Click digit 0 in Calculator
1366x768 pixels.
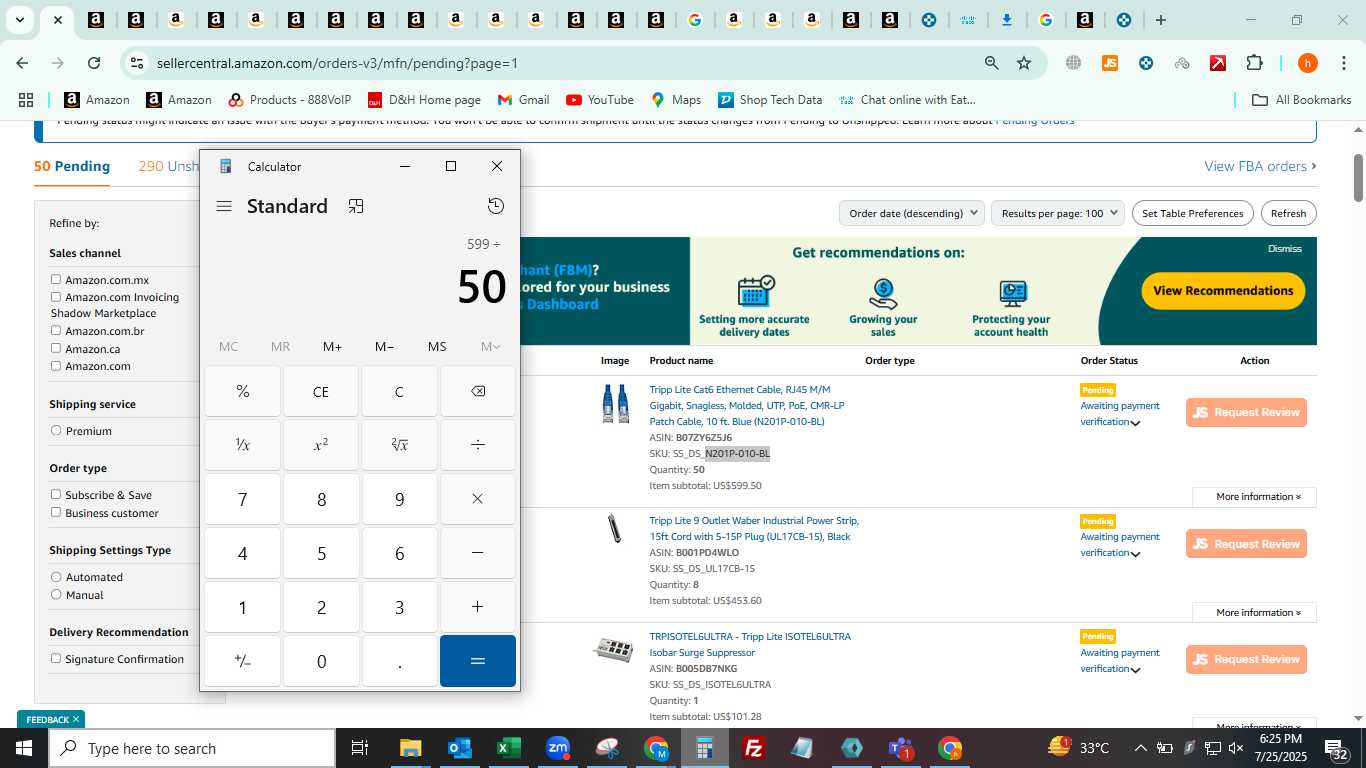(321, 661)
